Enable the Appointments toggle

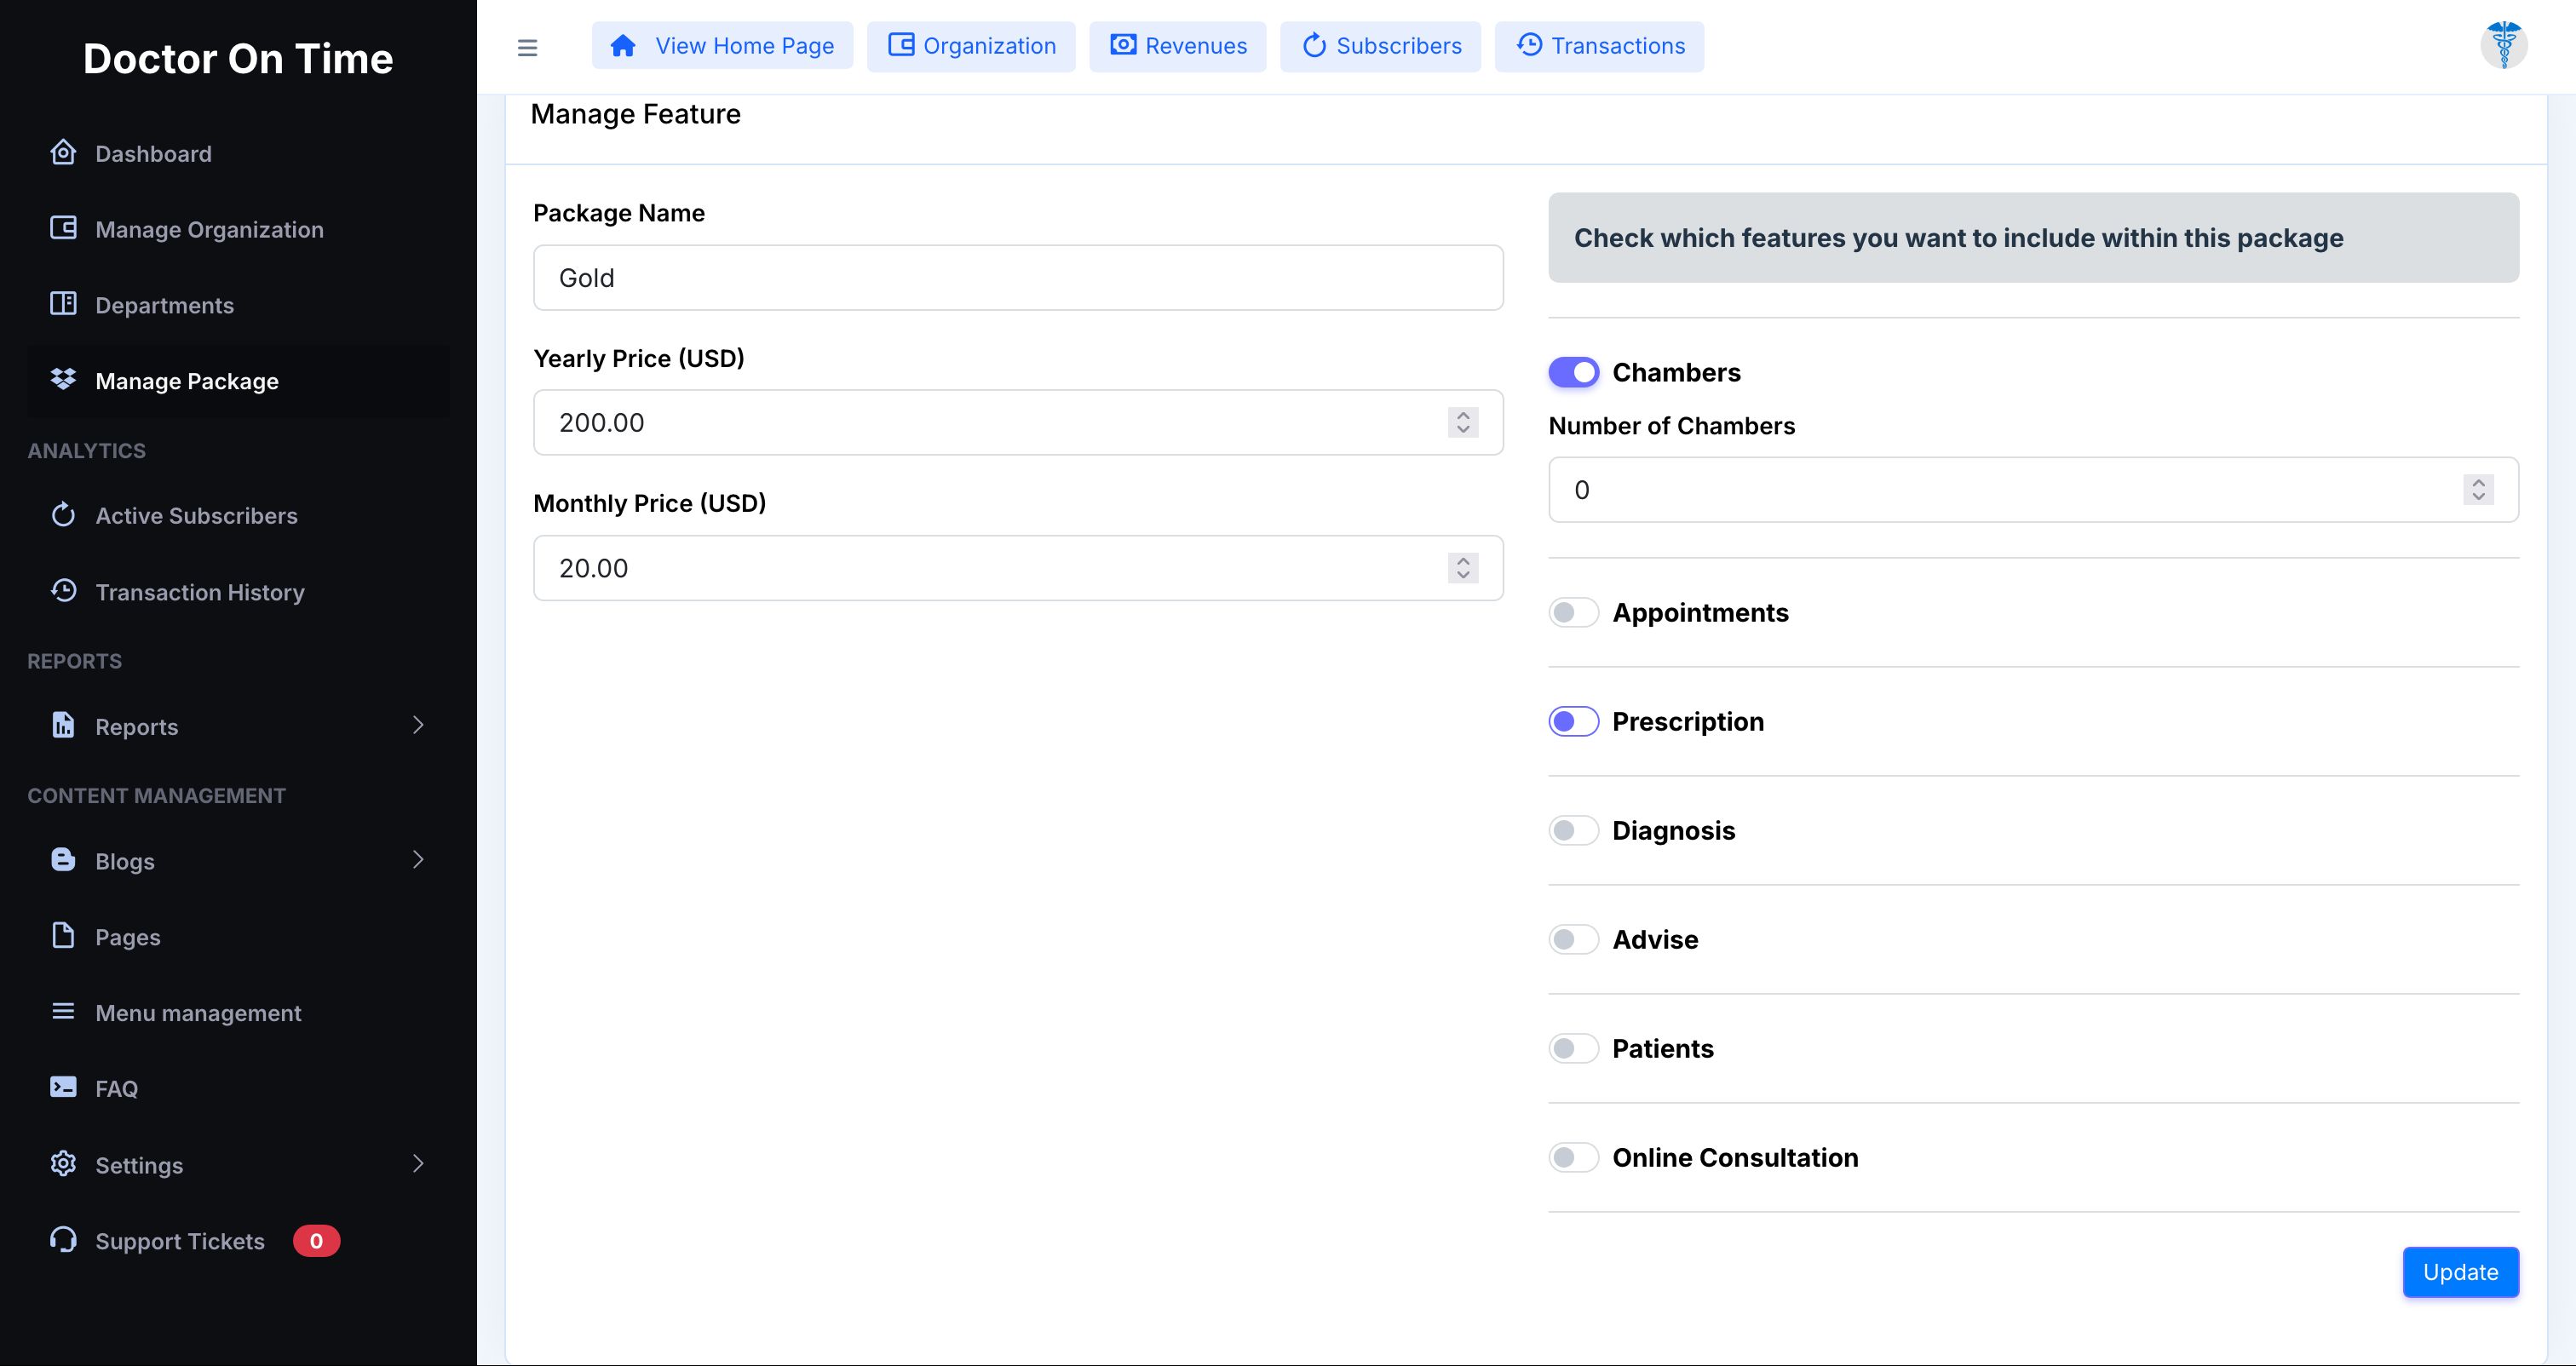(x=1573, y=612)
